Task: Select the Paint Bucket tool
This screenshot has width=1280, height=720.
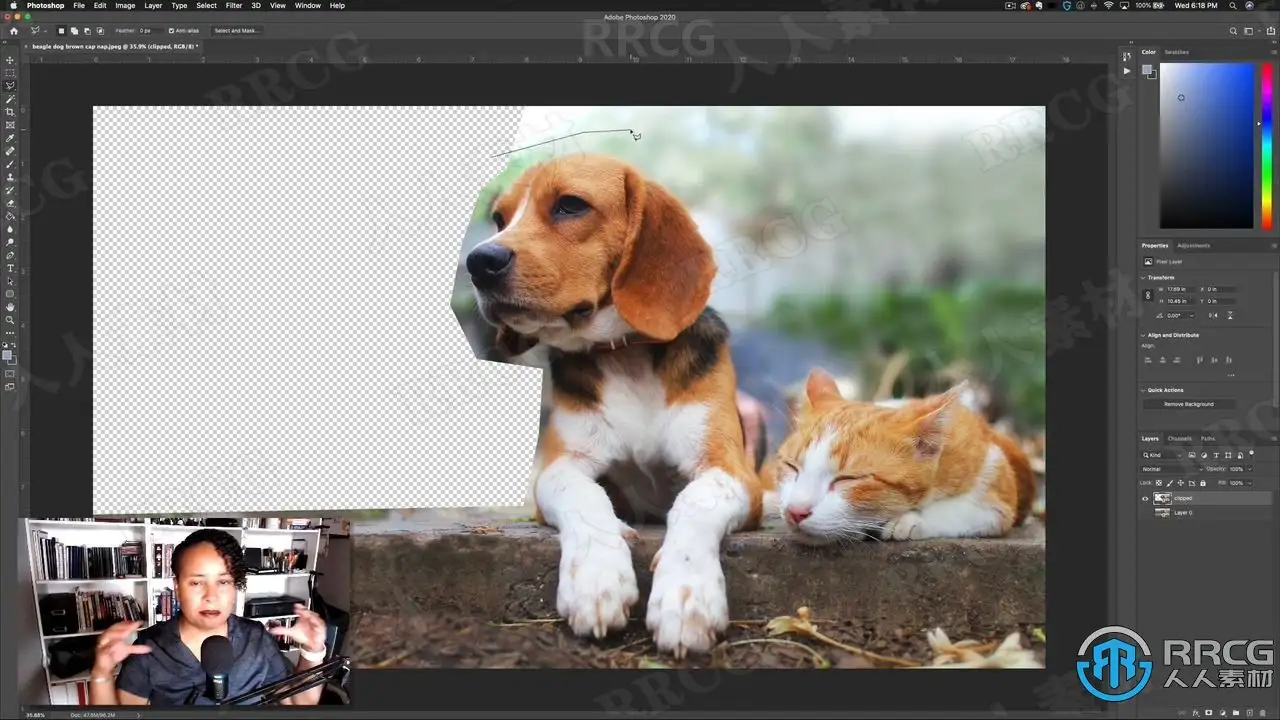Action: pos(10,216)
